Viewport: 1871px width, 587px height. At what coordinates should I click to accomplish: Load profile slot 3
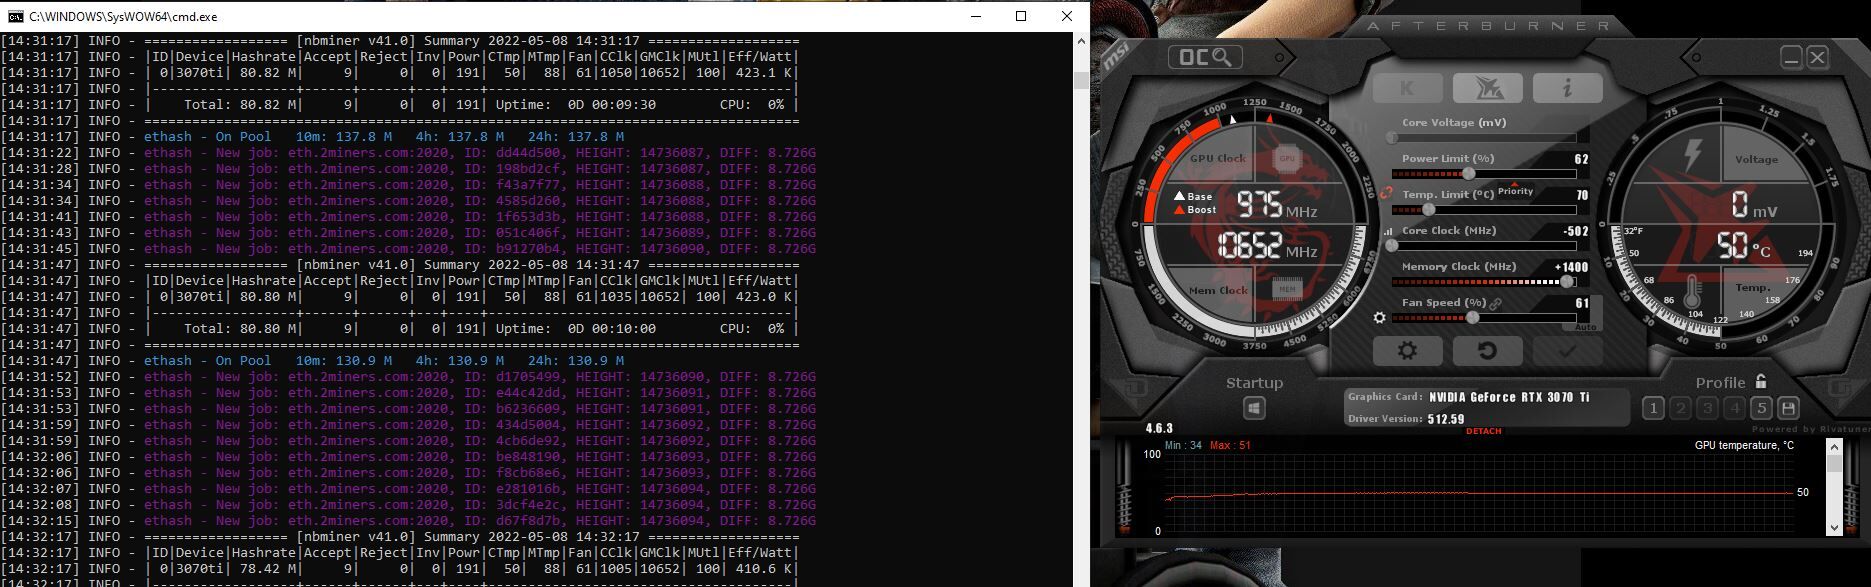pos(1707,408)
